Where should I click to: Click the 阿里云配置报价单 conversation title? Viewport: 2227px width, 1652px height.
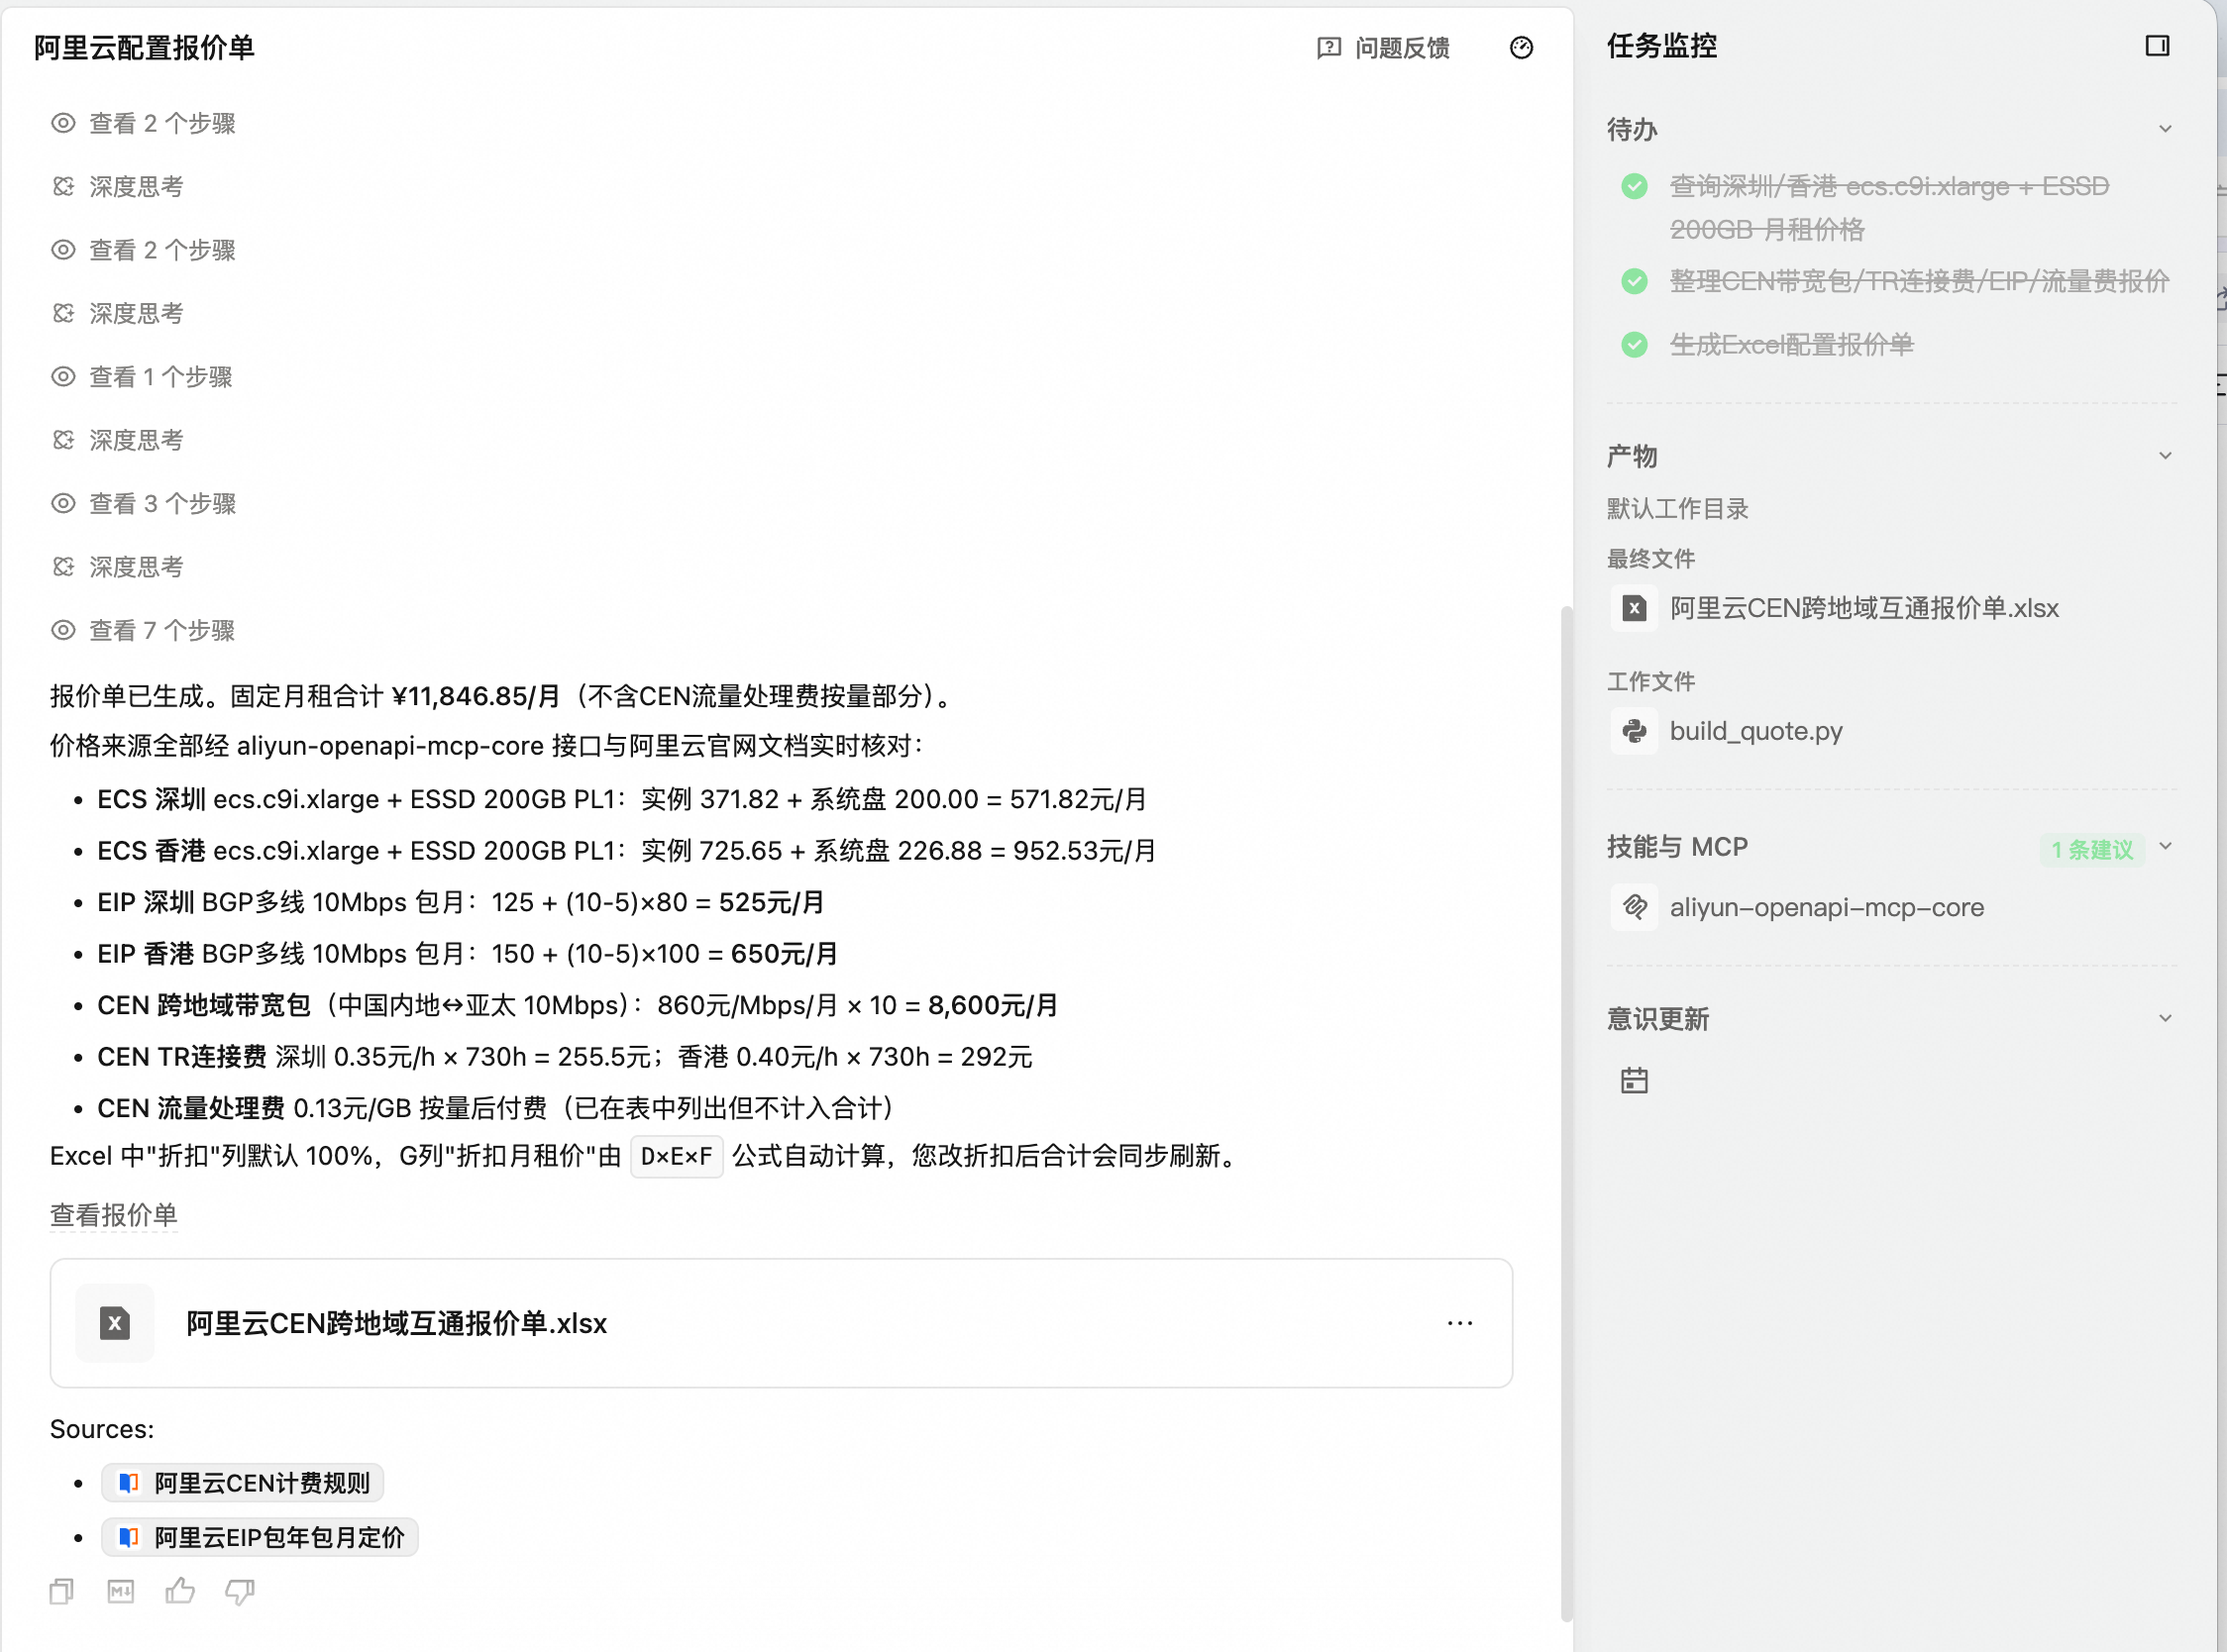[144, 47]
